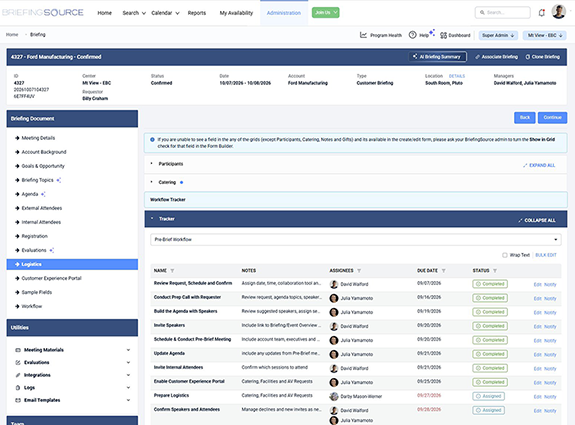Select Customer Experience Portal section
Viewport: 575px width, 425px height.
51,278
